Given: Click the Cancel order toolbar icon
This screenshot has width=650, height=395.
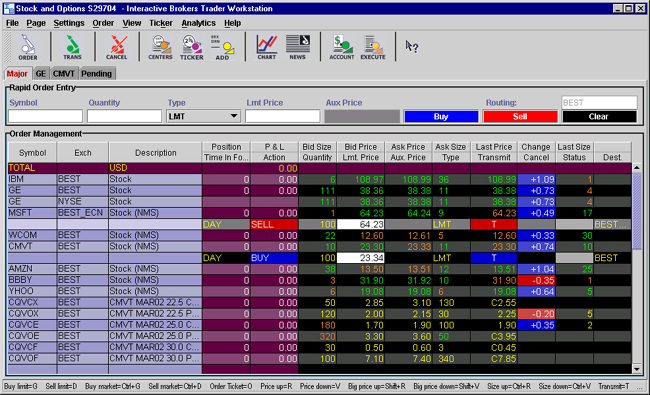Looking at the screenshot, I should [x=116, y=47].
